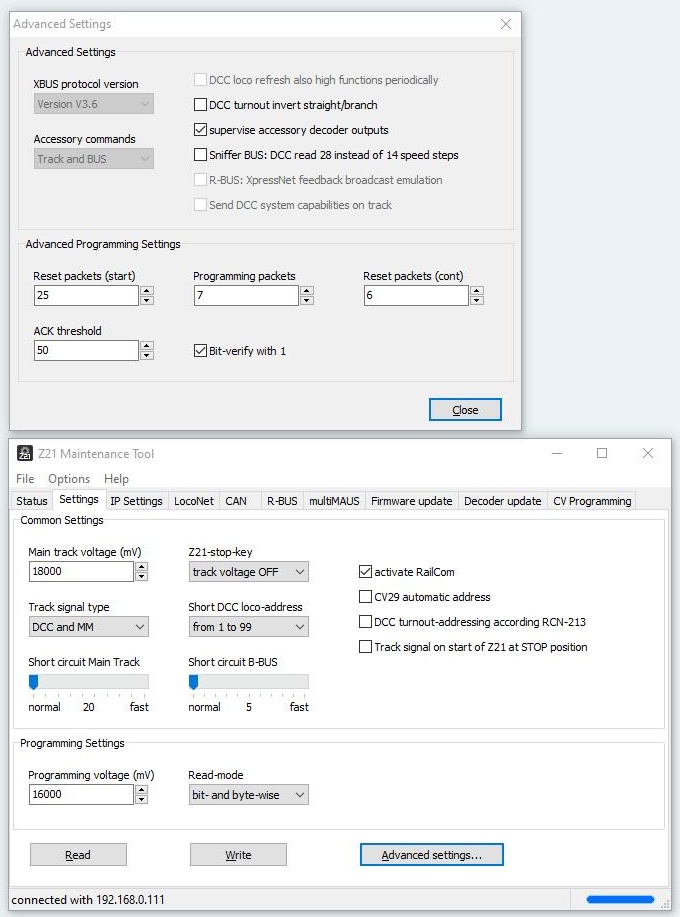The image size is (680, 917).
Task: Increase ACK threshold with up arrow
Action: [x=147, y=345]
